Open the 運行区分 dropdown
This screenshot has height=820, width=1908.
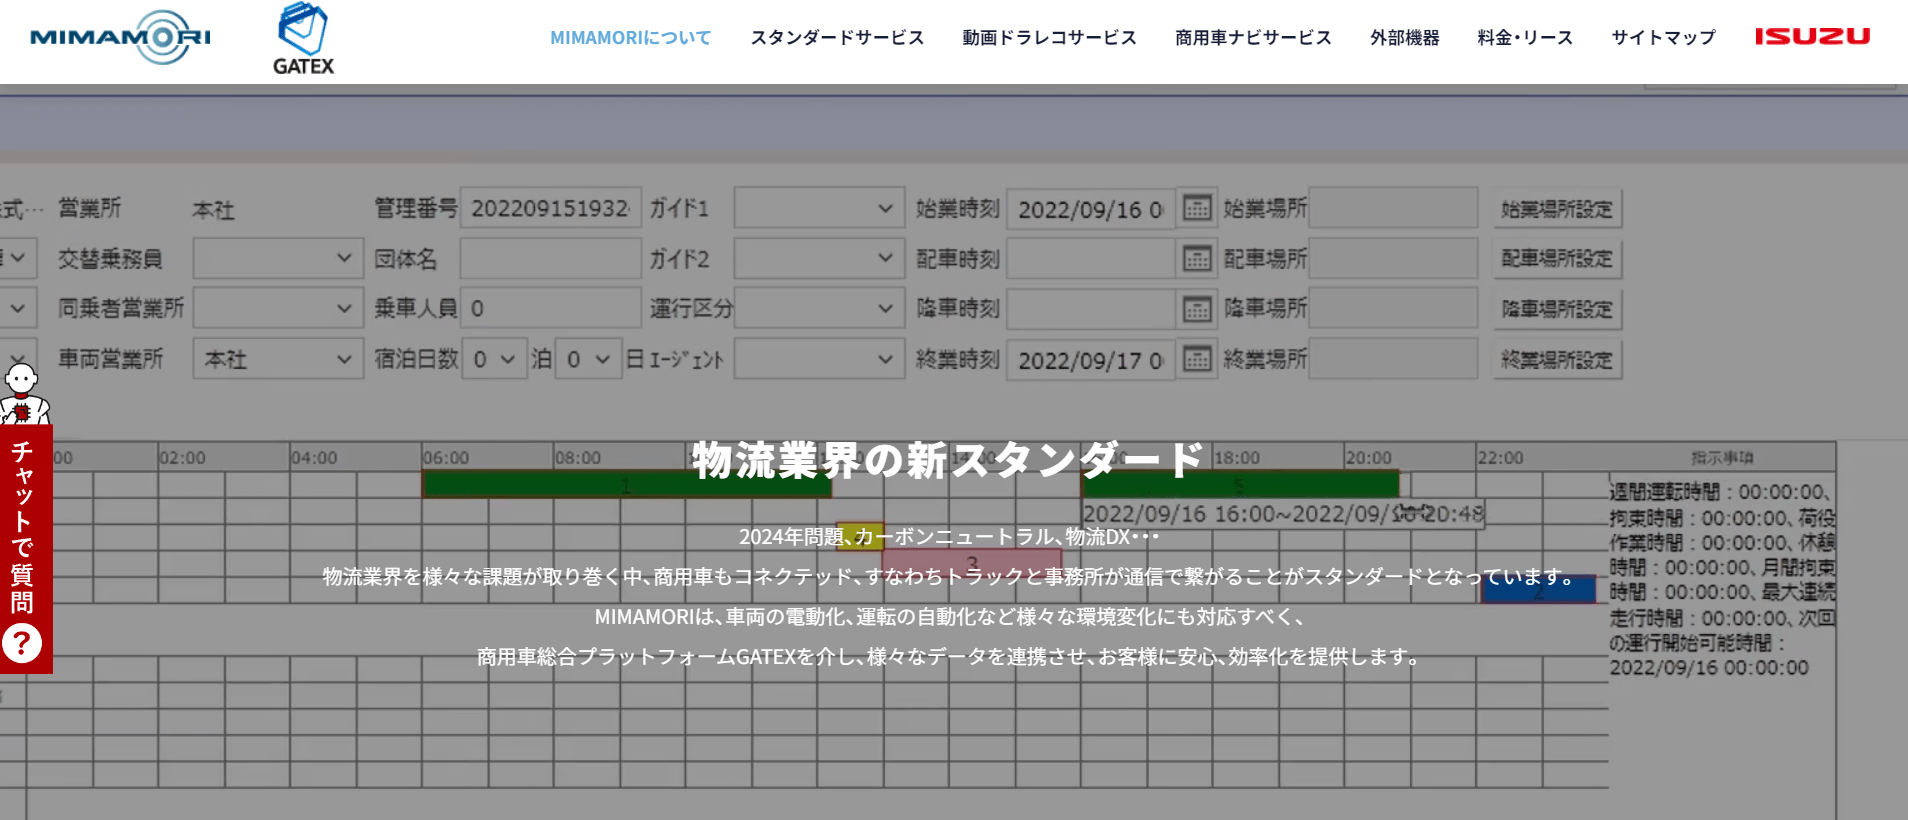[x=819, y=308]
